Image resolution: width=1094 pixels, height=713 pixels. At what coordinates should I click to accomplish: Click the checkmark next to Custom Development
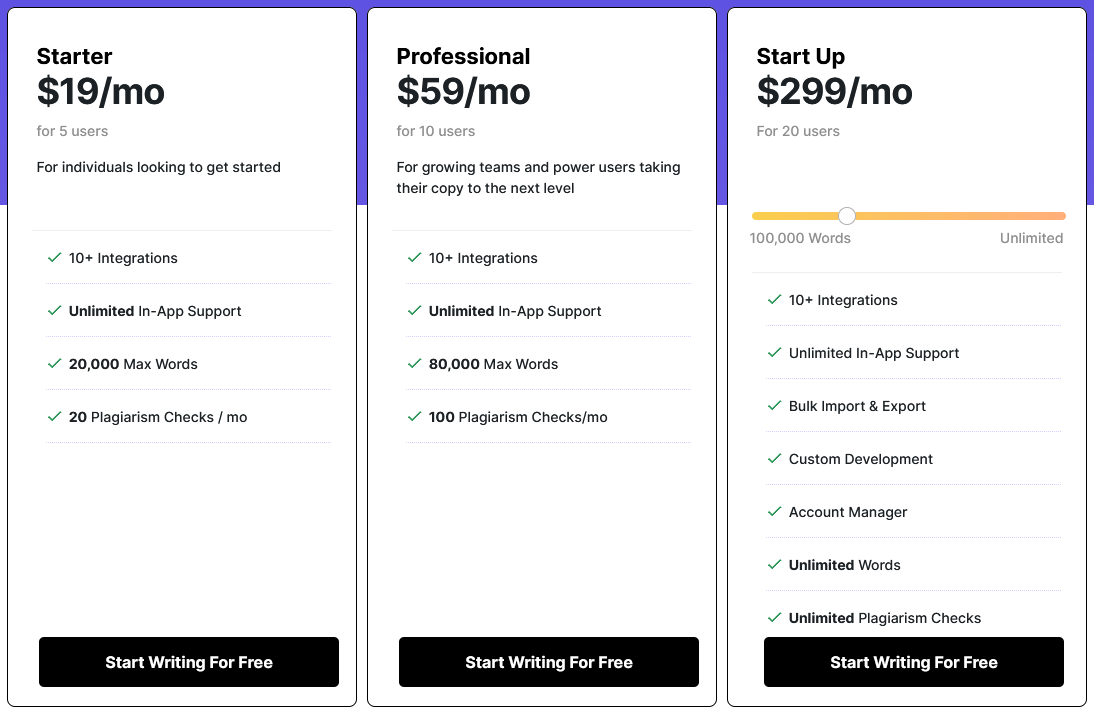pos(774,459)
